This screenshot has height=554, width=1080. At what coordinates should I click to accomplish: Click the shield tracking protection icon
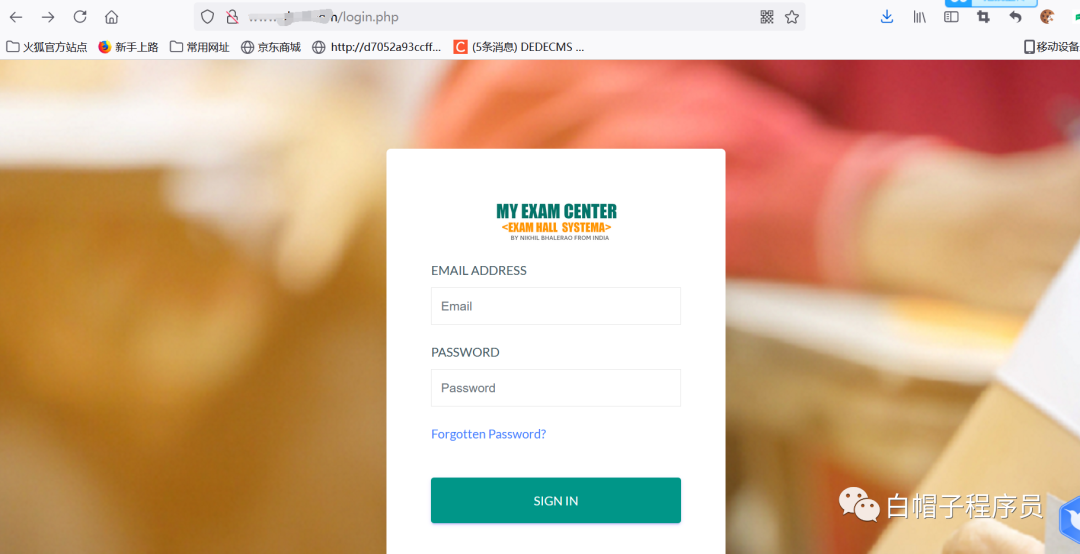pos(207,17)
